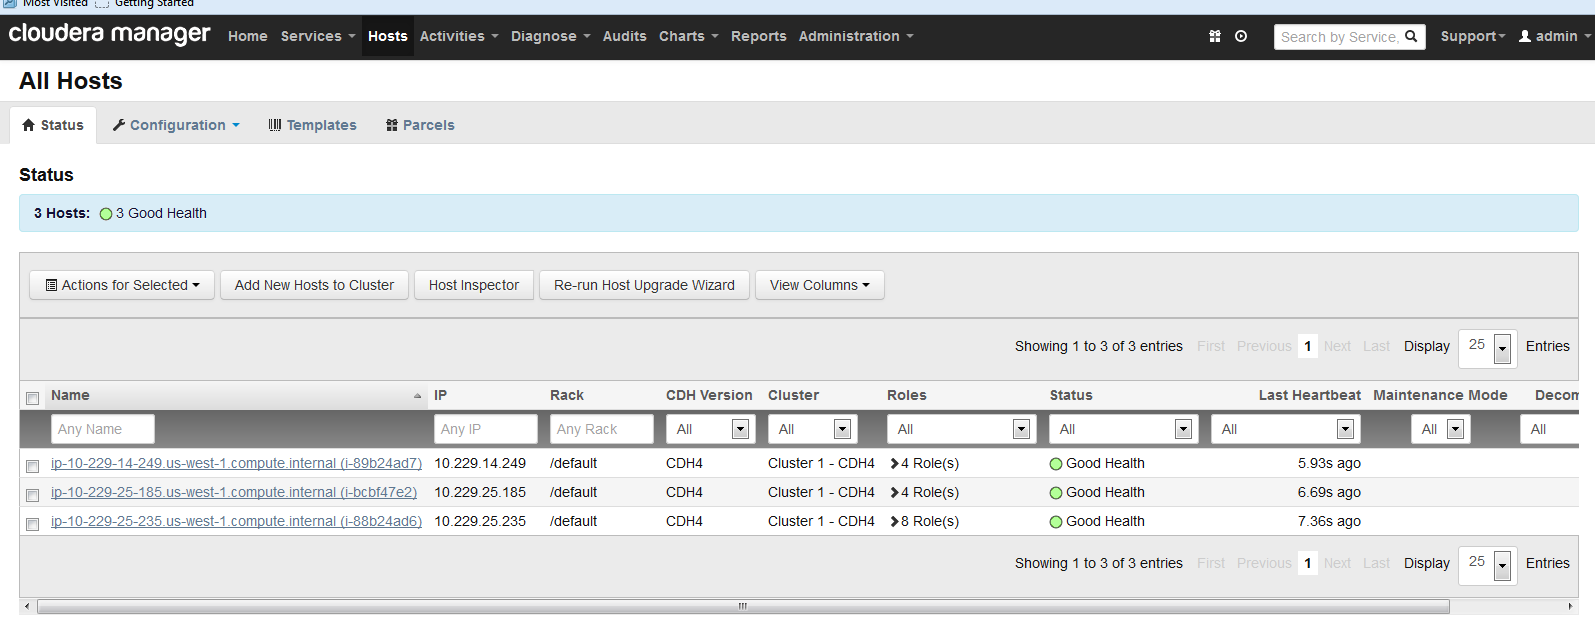Launch the Host Inspector

pyautogui.click(x=474, y=285)
